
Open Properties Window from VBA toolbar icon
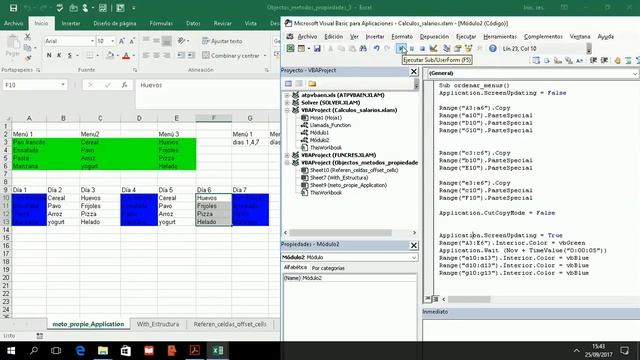458,49
